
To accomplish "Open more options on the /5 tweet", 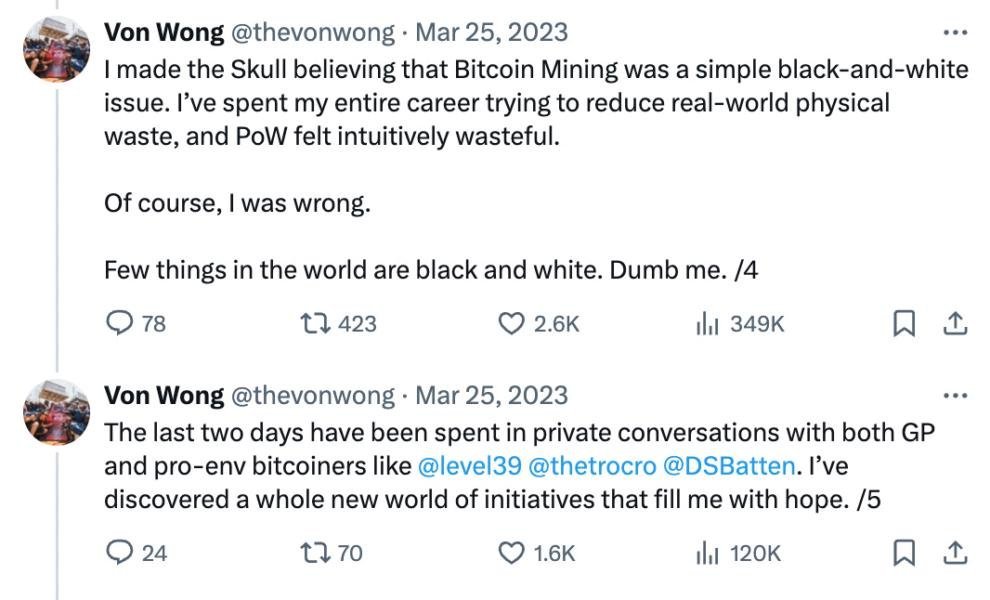I will click(955, 396).
